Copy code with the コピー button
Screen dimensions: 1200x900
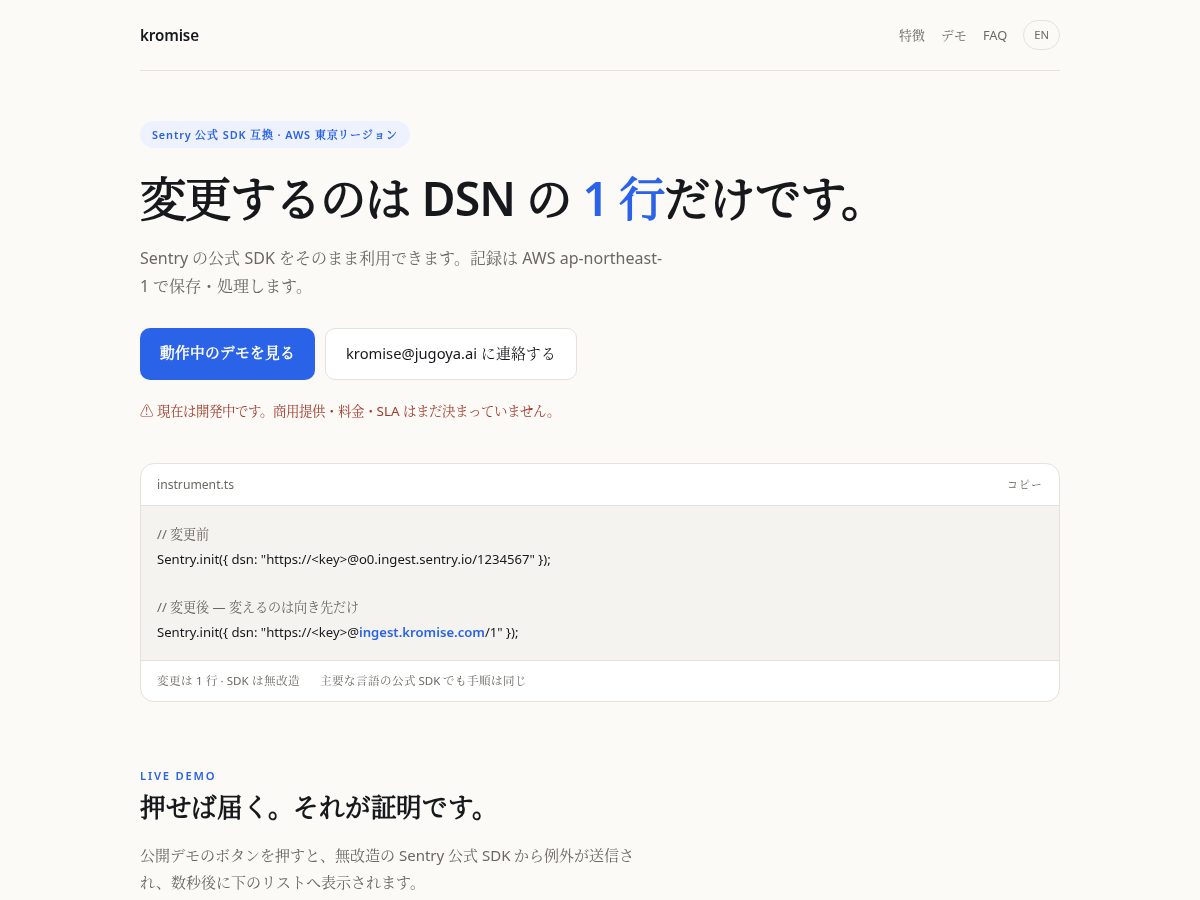click(x=1024, y=484)
